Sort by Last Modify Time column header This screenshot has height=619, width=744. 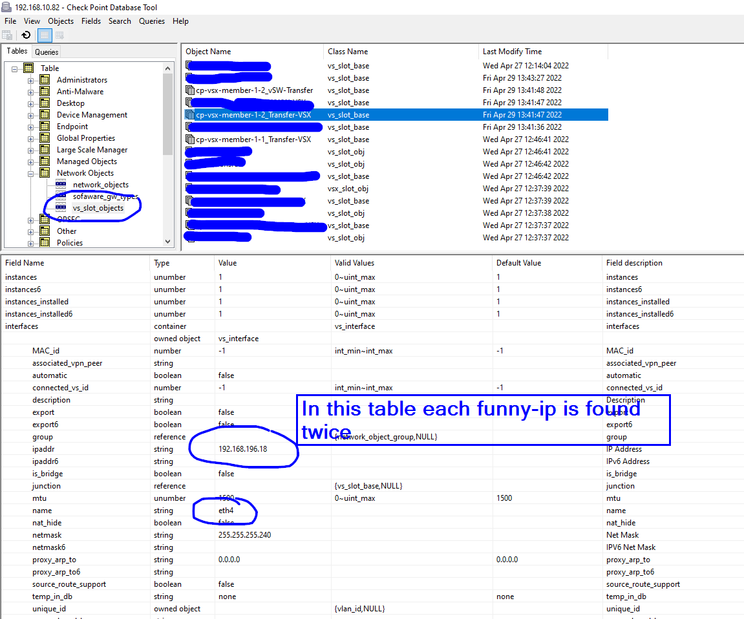pos(512,51)
